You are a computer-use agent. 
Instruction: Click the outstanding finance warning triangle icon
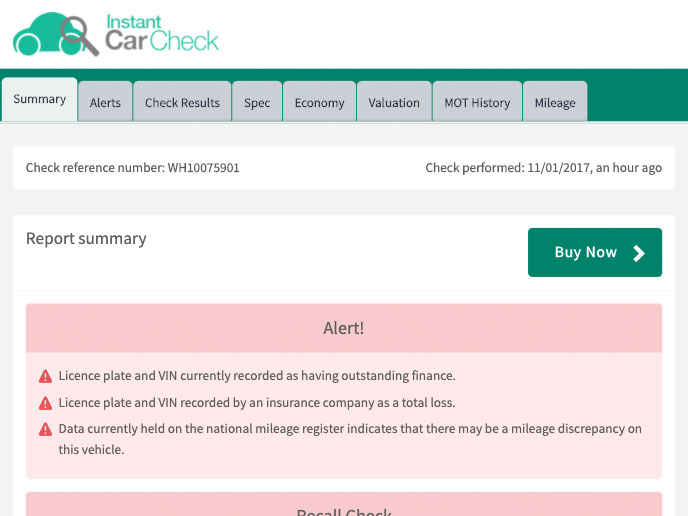45,377
